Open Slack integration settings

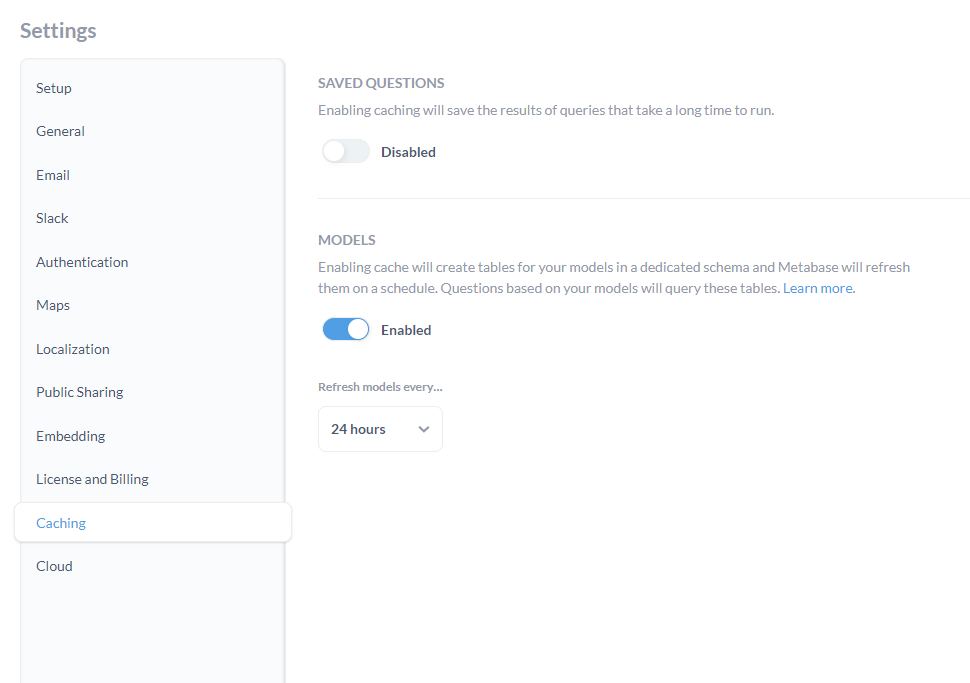(x=51, y=218)
